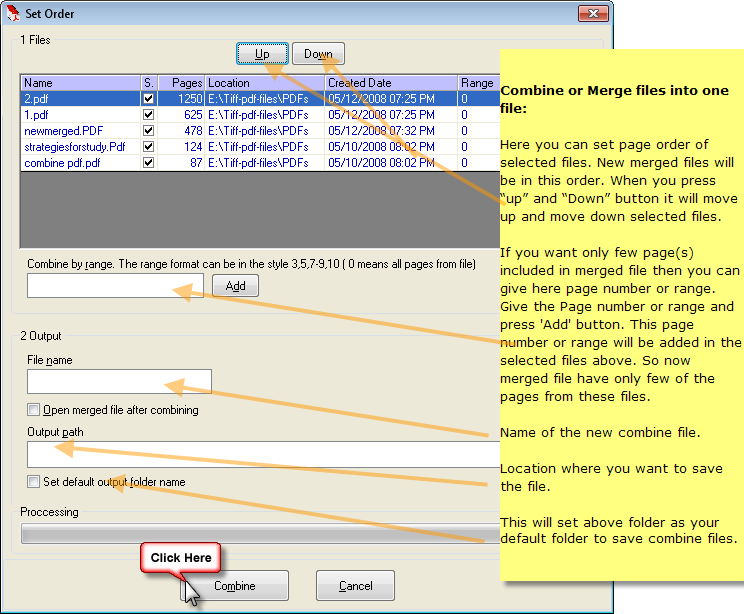Click the Cancel button
Viewport: 744px width, 614px height.
click(x=355, y=586)
